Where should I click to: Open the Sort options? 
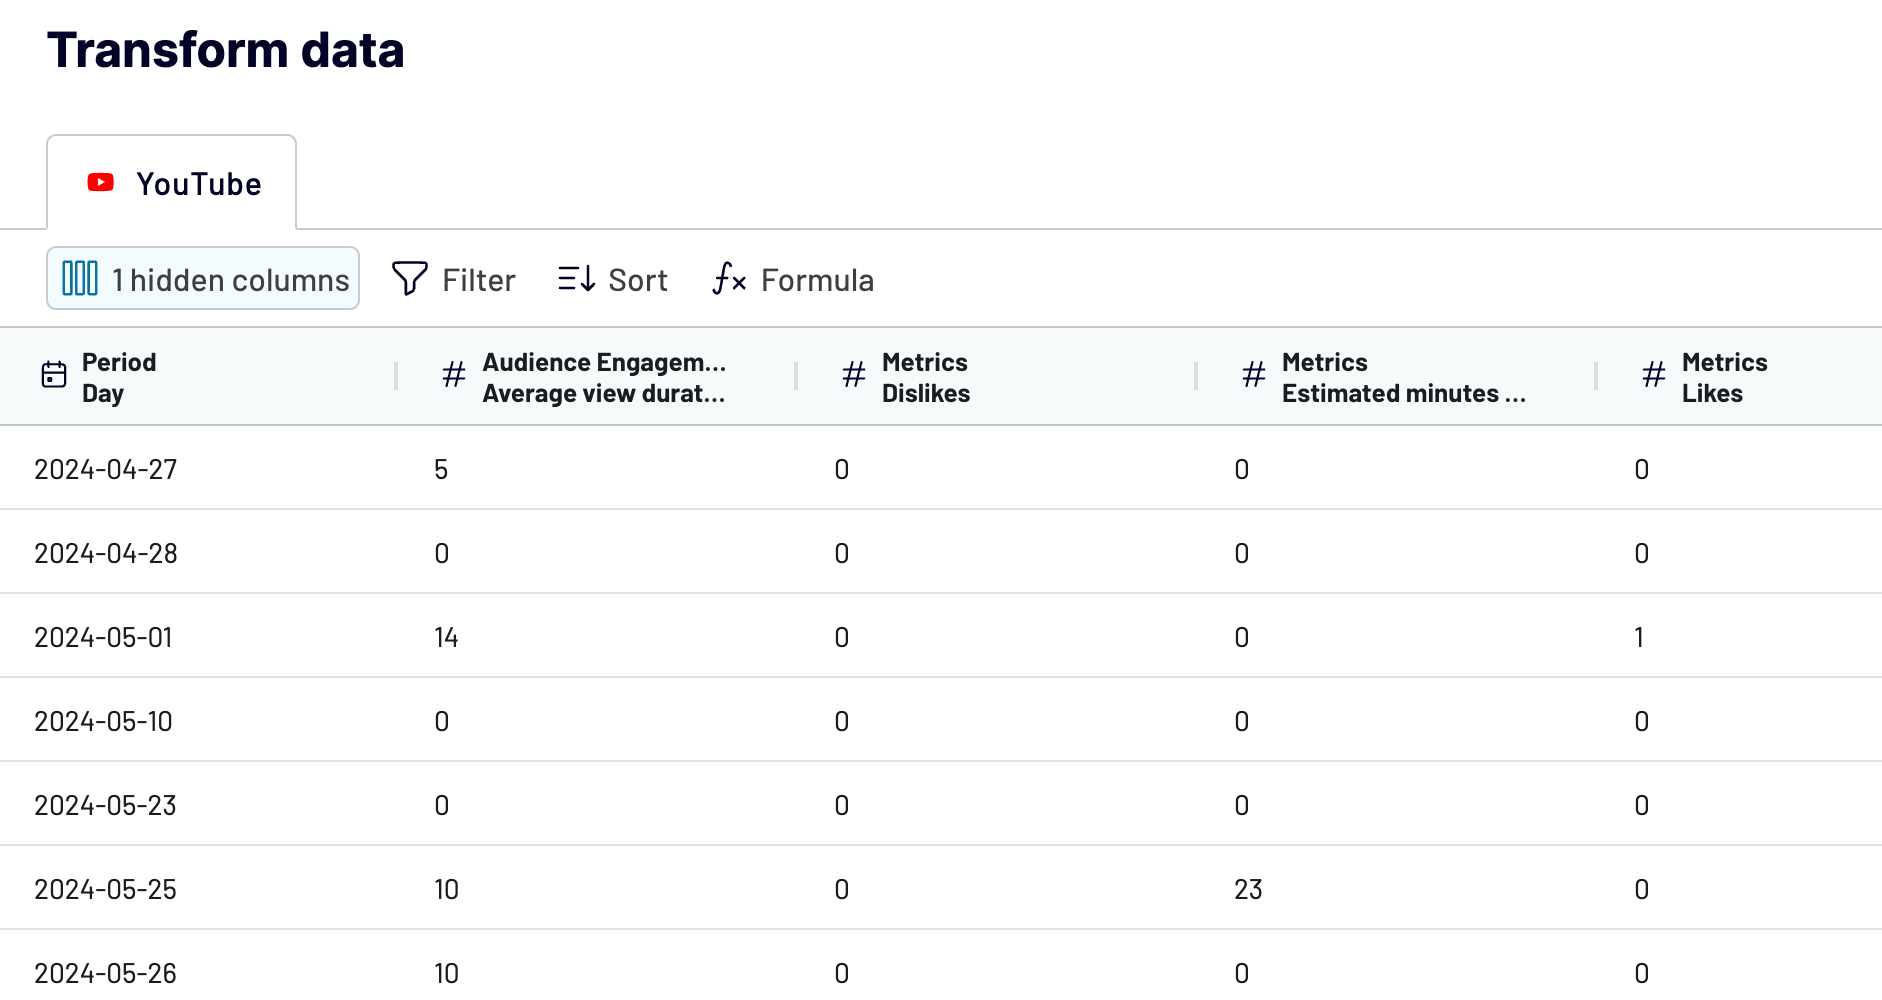coord(613,279)
